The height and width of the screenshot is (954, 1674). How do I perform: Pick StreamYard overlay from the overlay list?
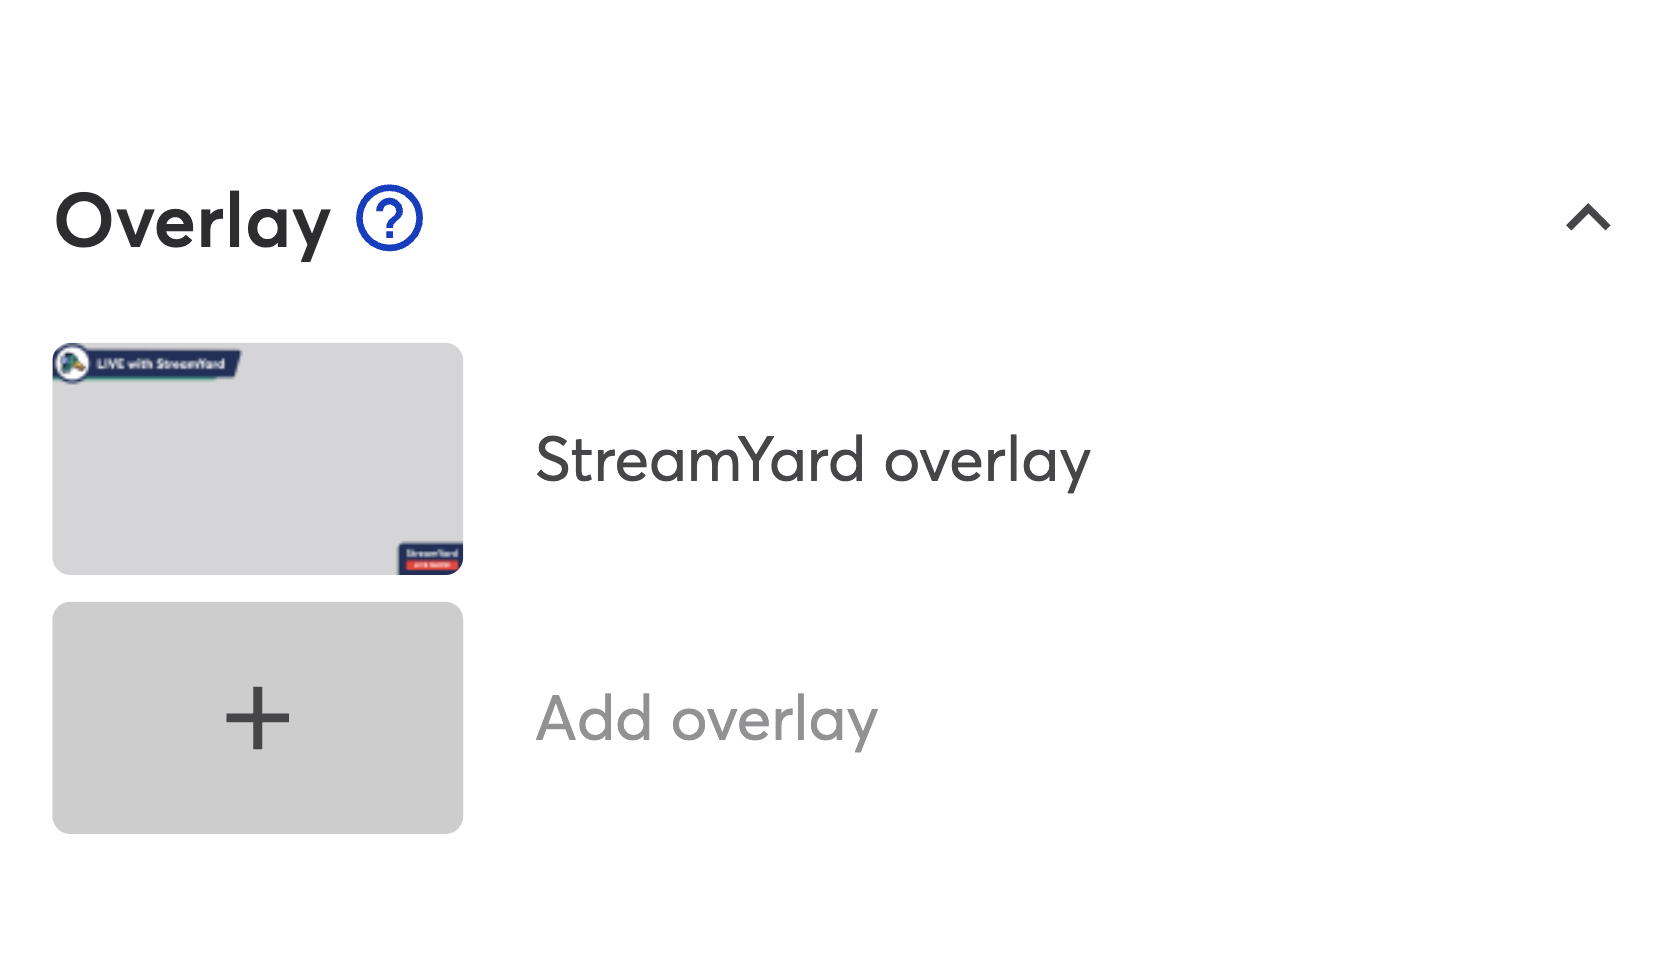(x=813, y=461)
